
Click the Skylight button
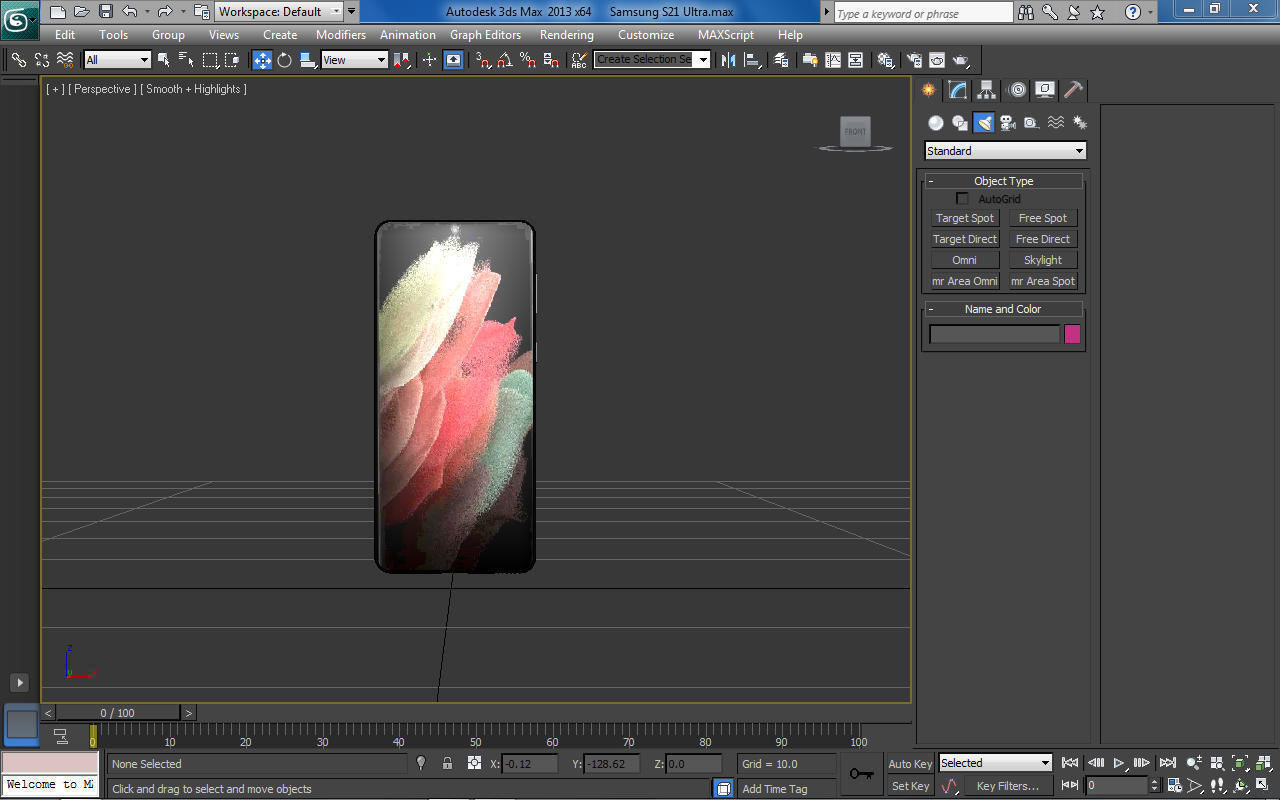(x=1043, y=260)
